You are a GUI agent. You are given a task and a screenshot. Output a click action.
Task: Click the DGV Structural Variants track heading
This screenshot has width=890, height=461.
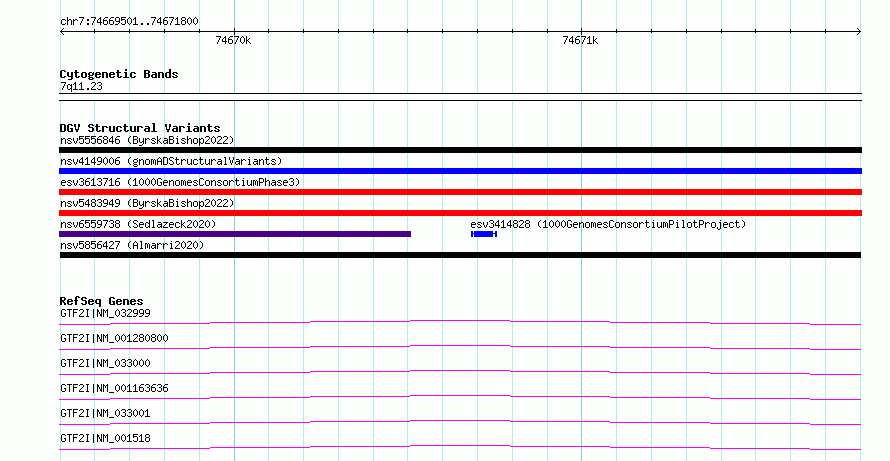tap(140, 128)
